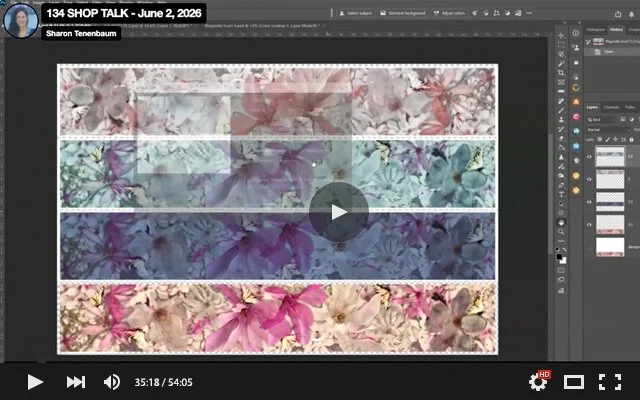
Task: Filter layers by pixel type icon
Action: click(623, 119)
